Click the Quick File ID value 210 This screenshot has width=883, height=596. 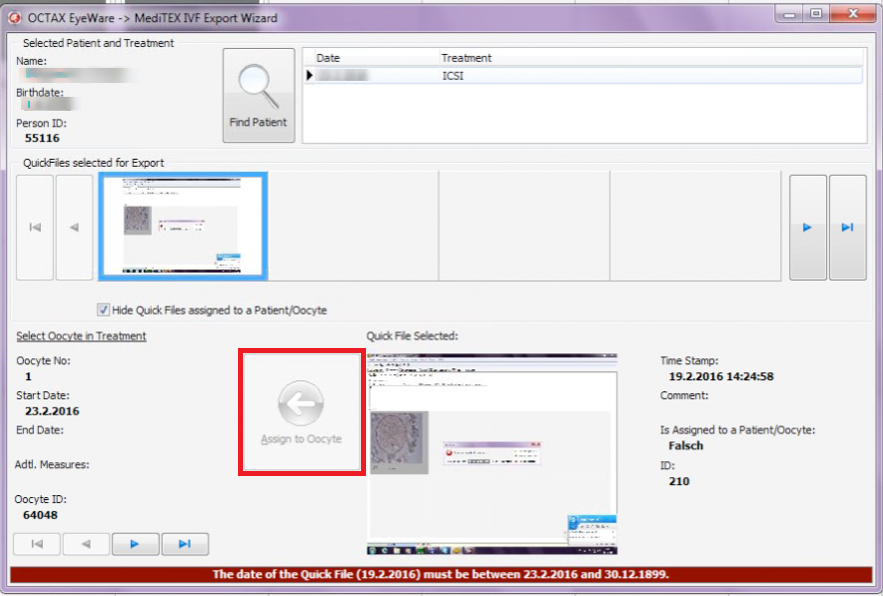(x=679, y=481)
